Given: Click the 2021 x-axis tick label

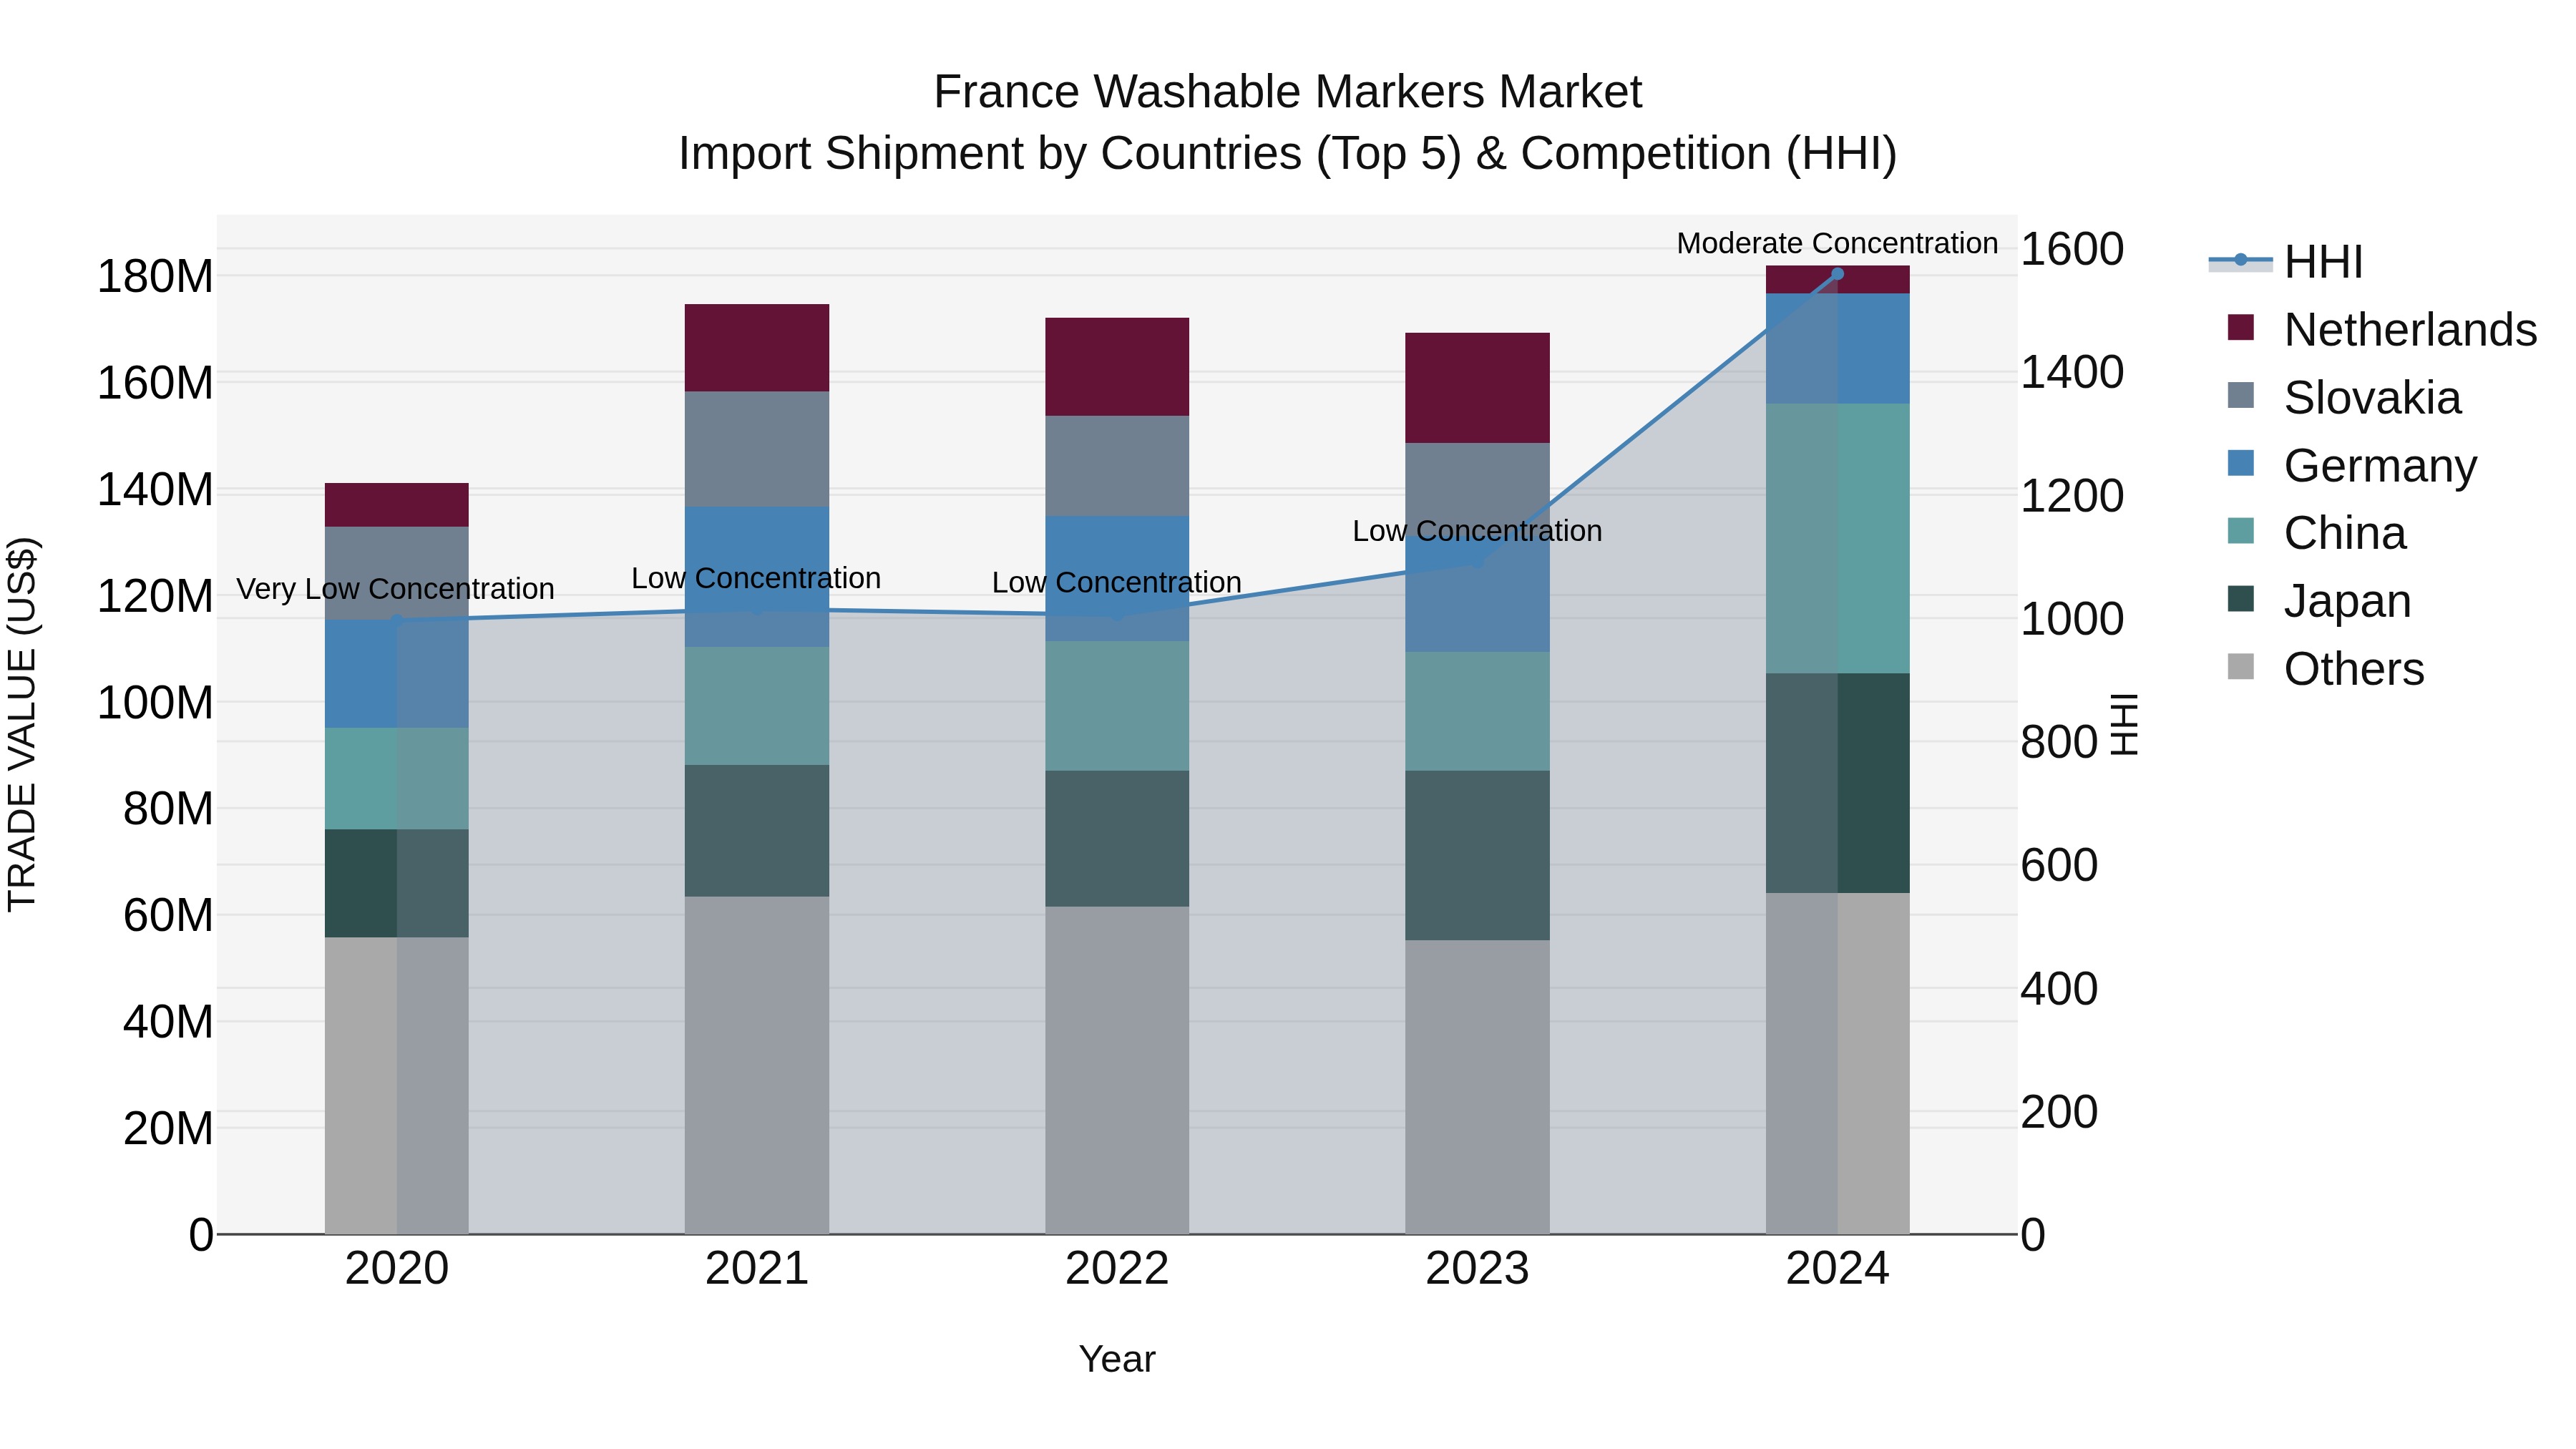Looking at the screenshot, I should [757, 1269].
